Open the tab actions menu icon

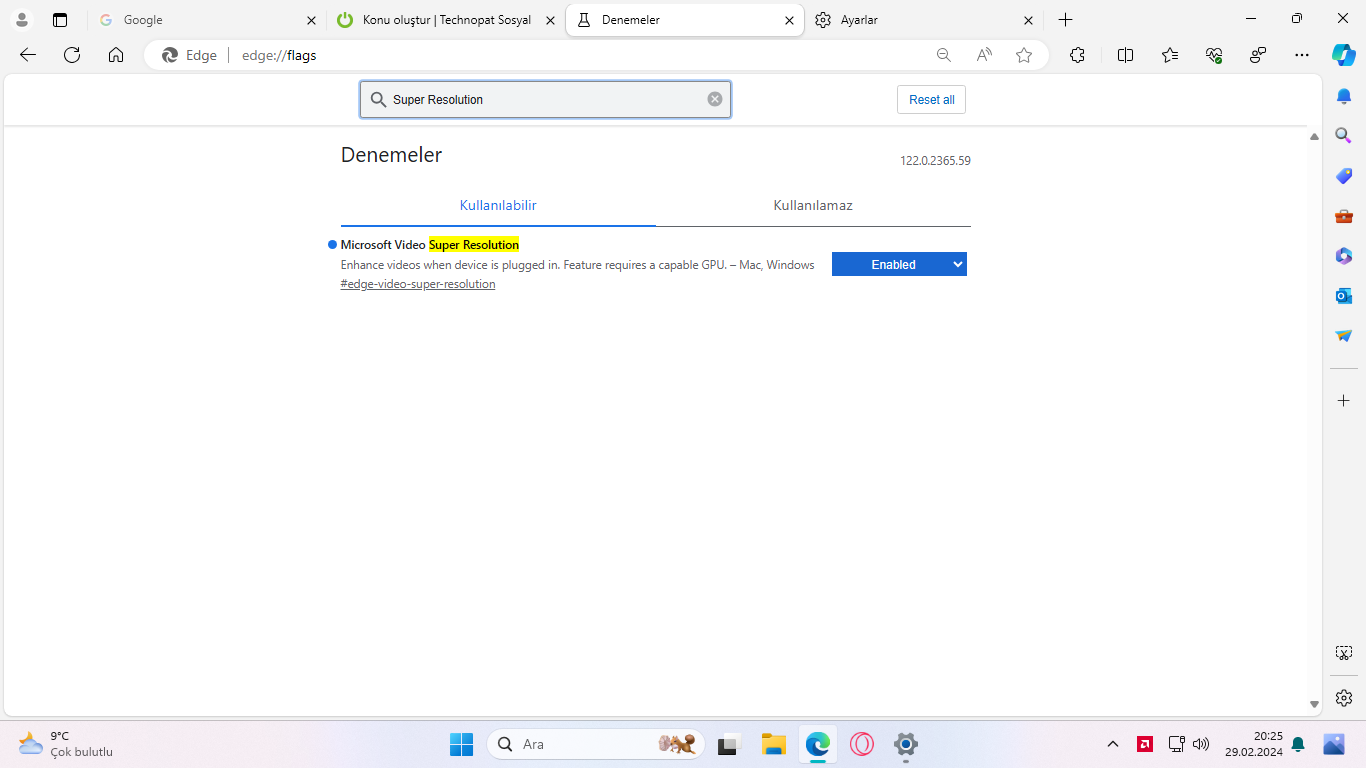click(x=60, y=20)
